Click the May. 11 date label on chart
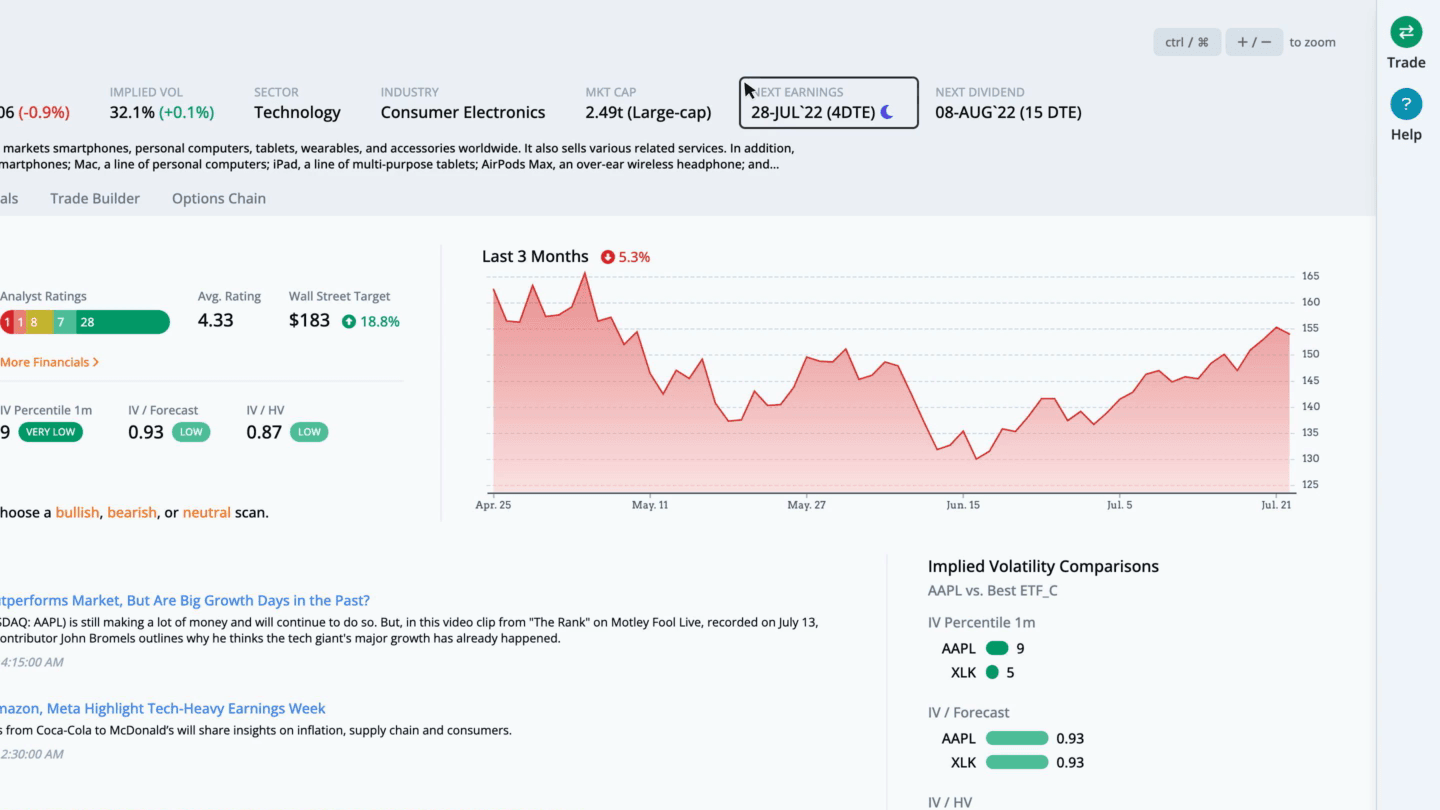 pos(650,505)
